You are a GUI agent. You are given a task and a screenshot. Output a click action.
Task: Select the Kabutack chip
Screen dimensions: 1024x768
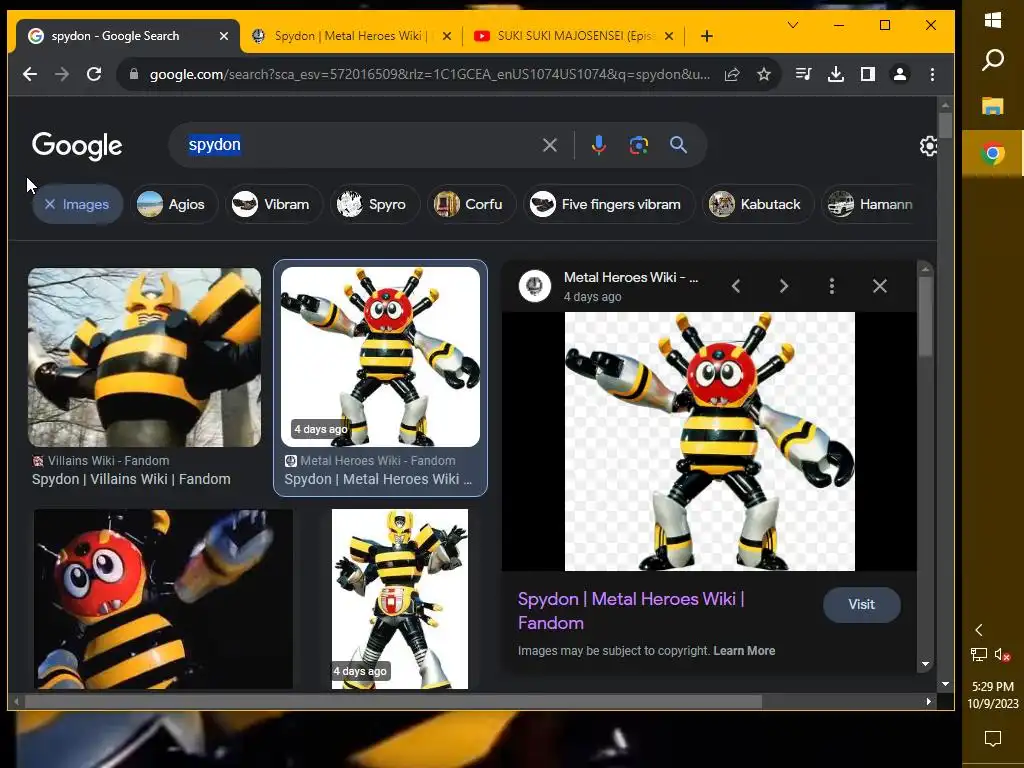[x=758, y=204]
